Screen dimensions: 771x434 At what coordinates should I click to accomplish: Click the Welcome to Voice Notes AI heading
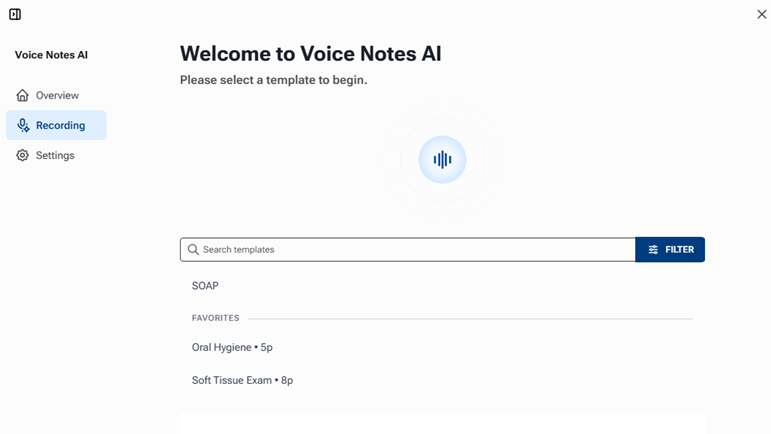coord(310,54)
